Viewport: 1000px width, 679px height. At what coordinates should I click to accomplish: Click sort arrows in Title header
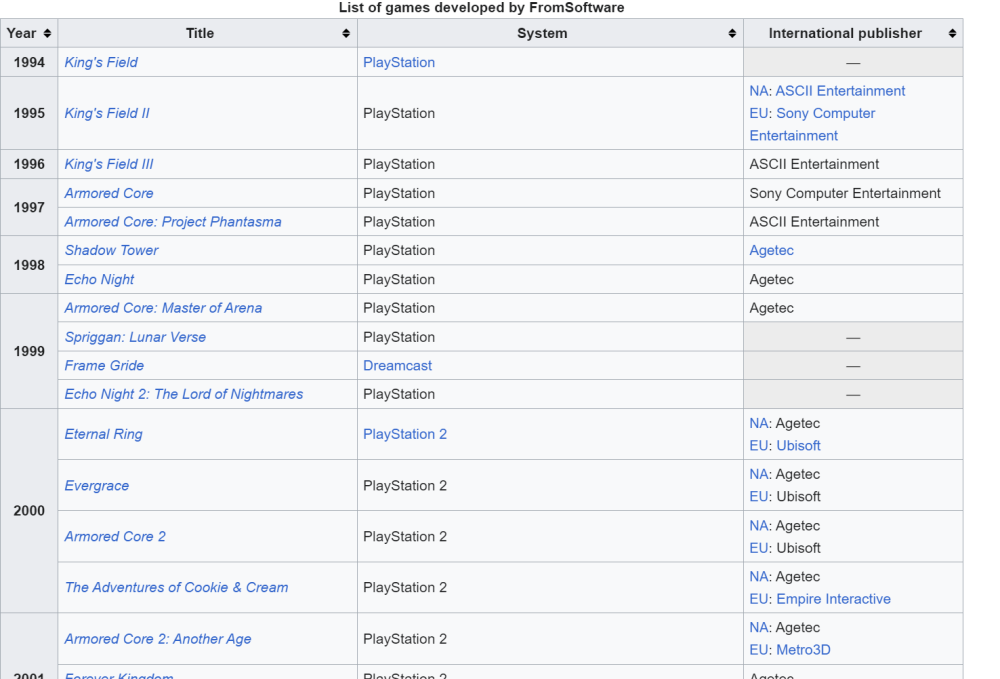[x=346, y=33]
